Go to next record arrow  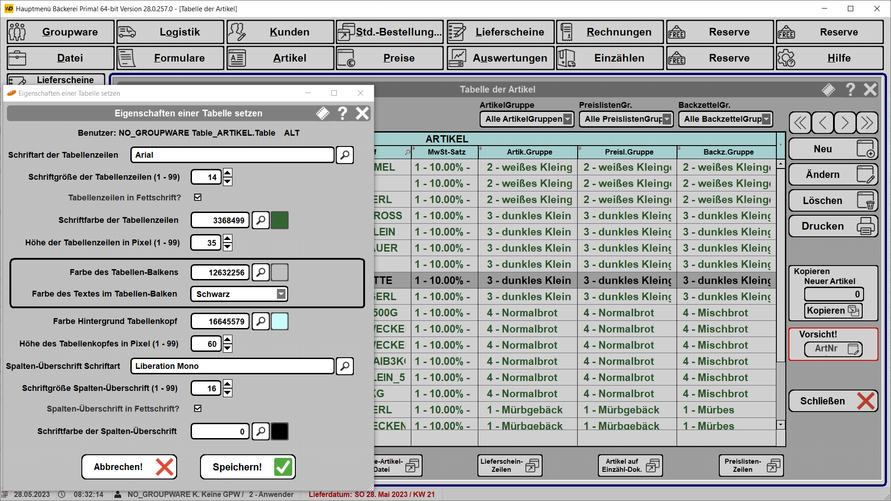click(x=845, y=123)
